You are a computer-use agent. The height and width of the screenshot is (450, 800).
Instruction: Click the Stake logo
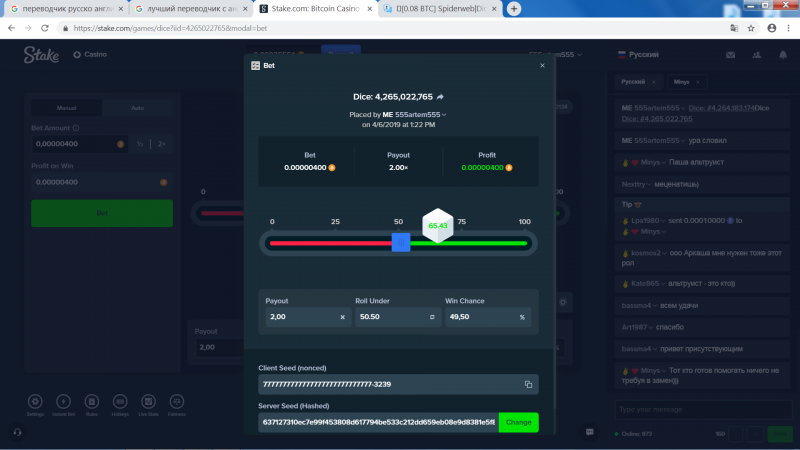point(41,55)
